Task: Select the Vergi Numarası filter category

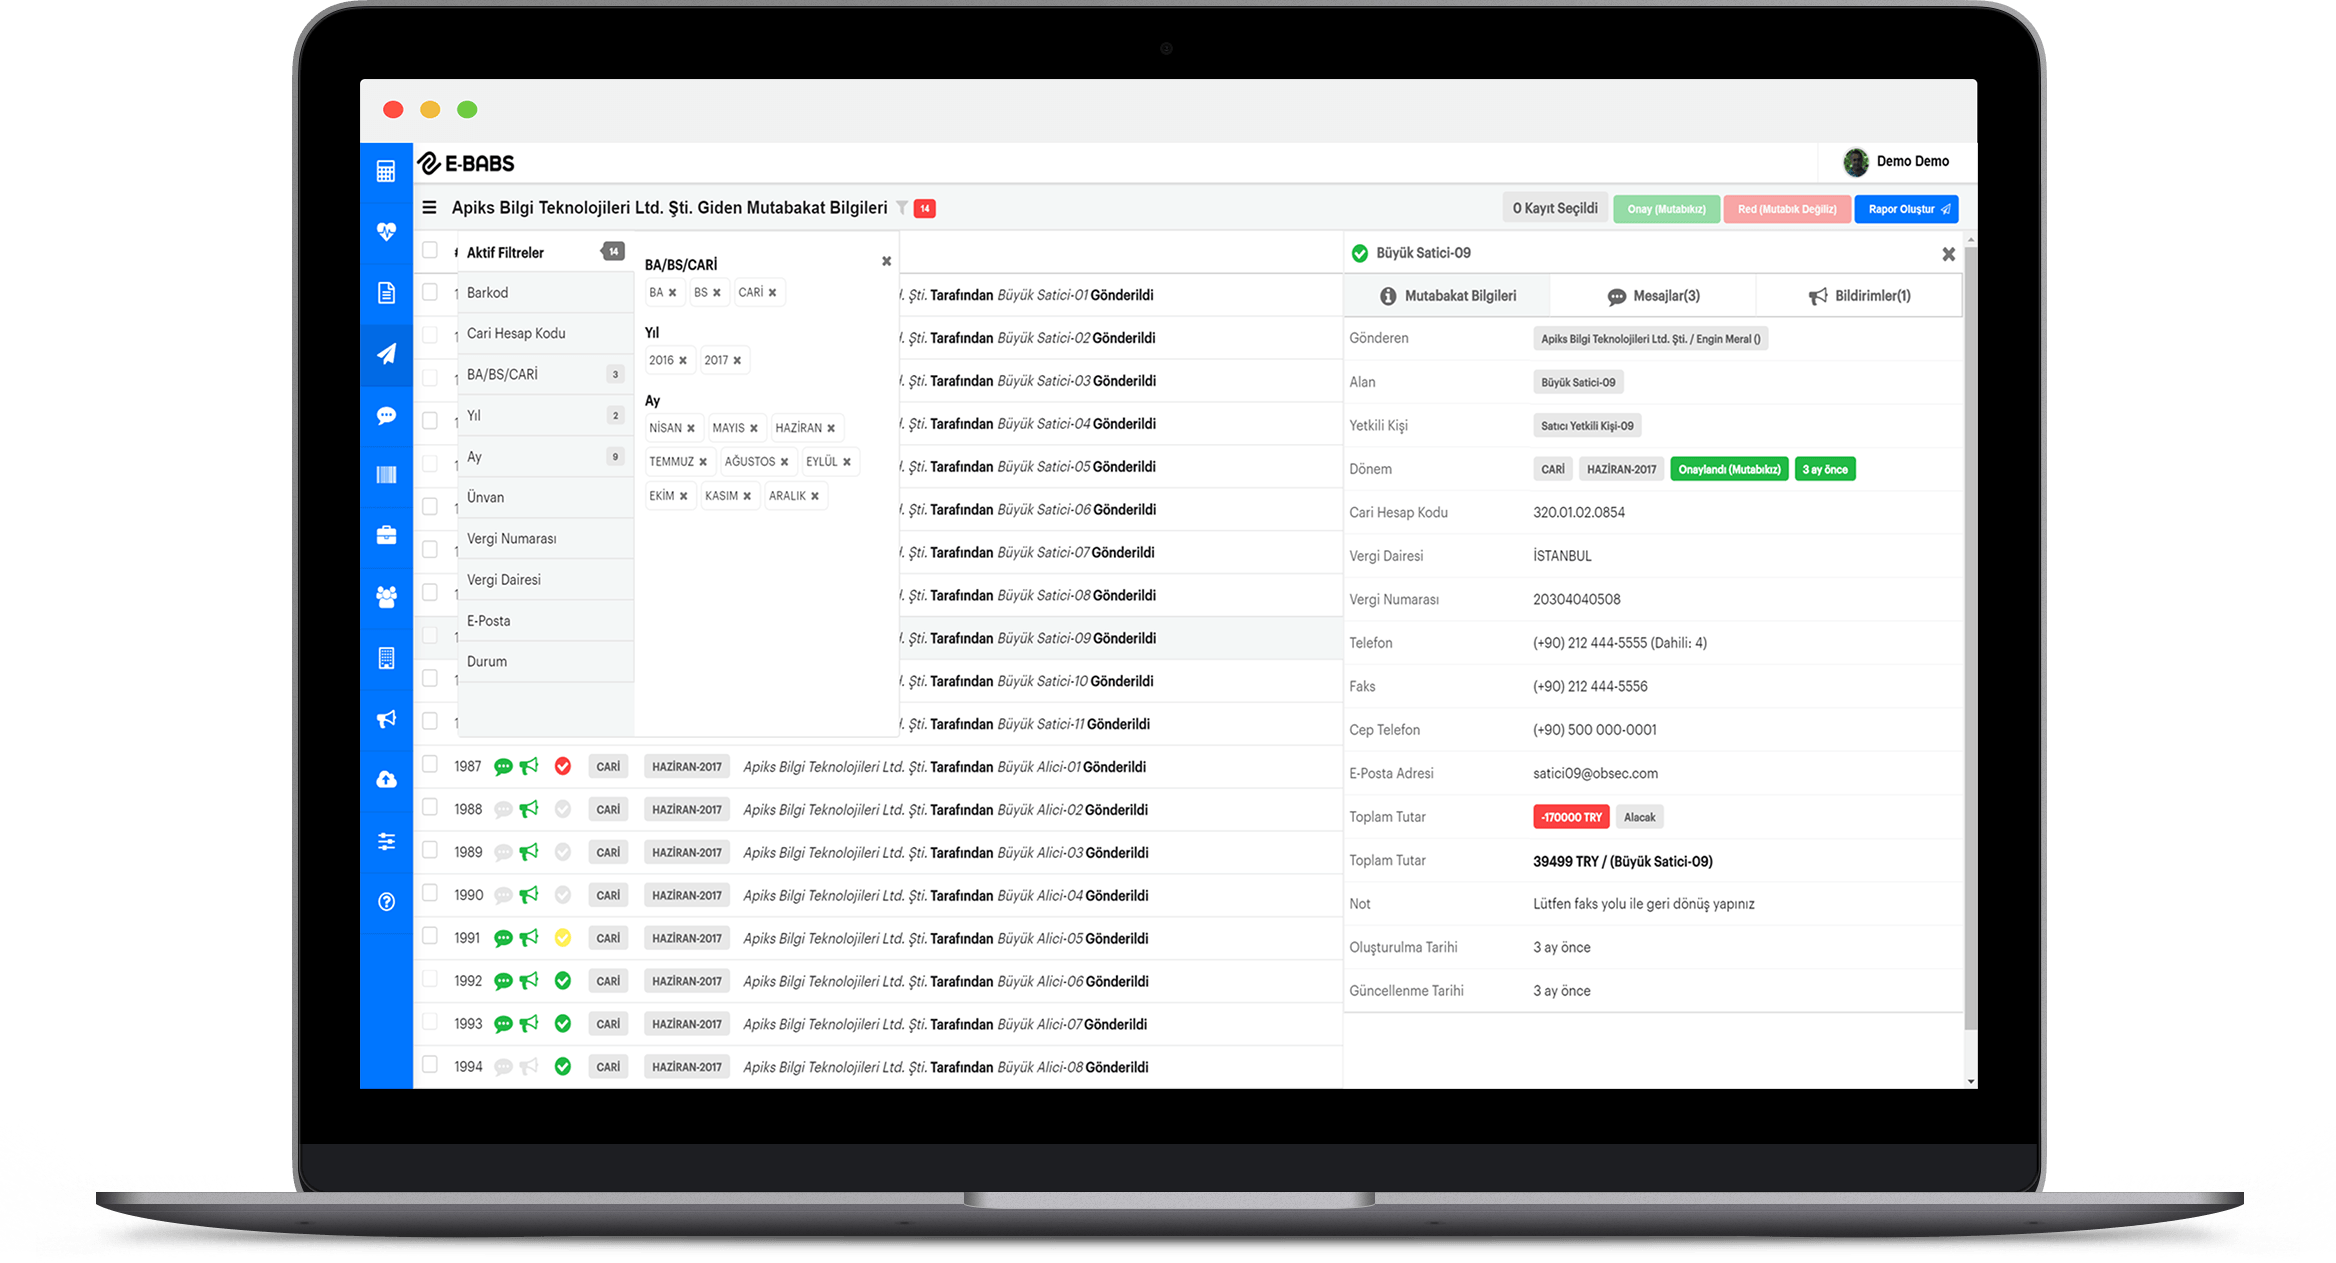Action: [x=546, y=538]
